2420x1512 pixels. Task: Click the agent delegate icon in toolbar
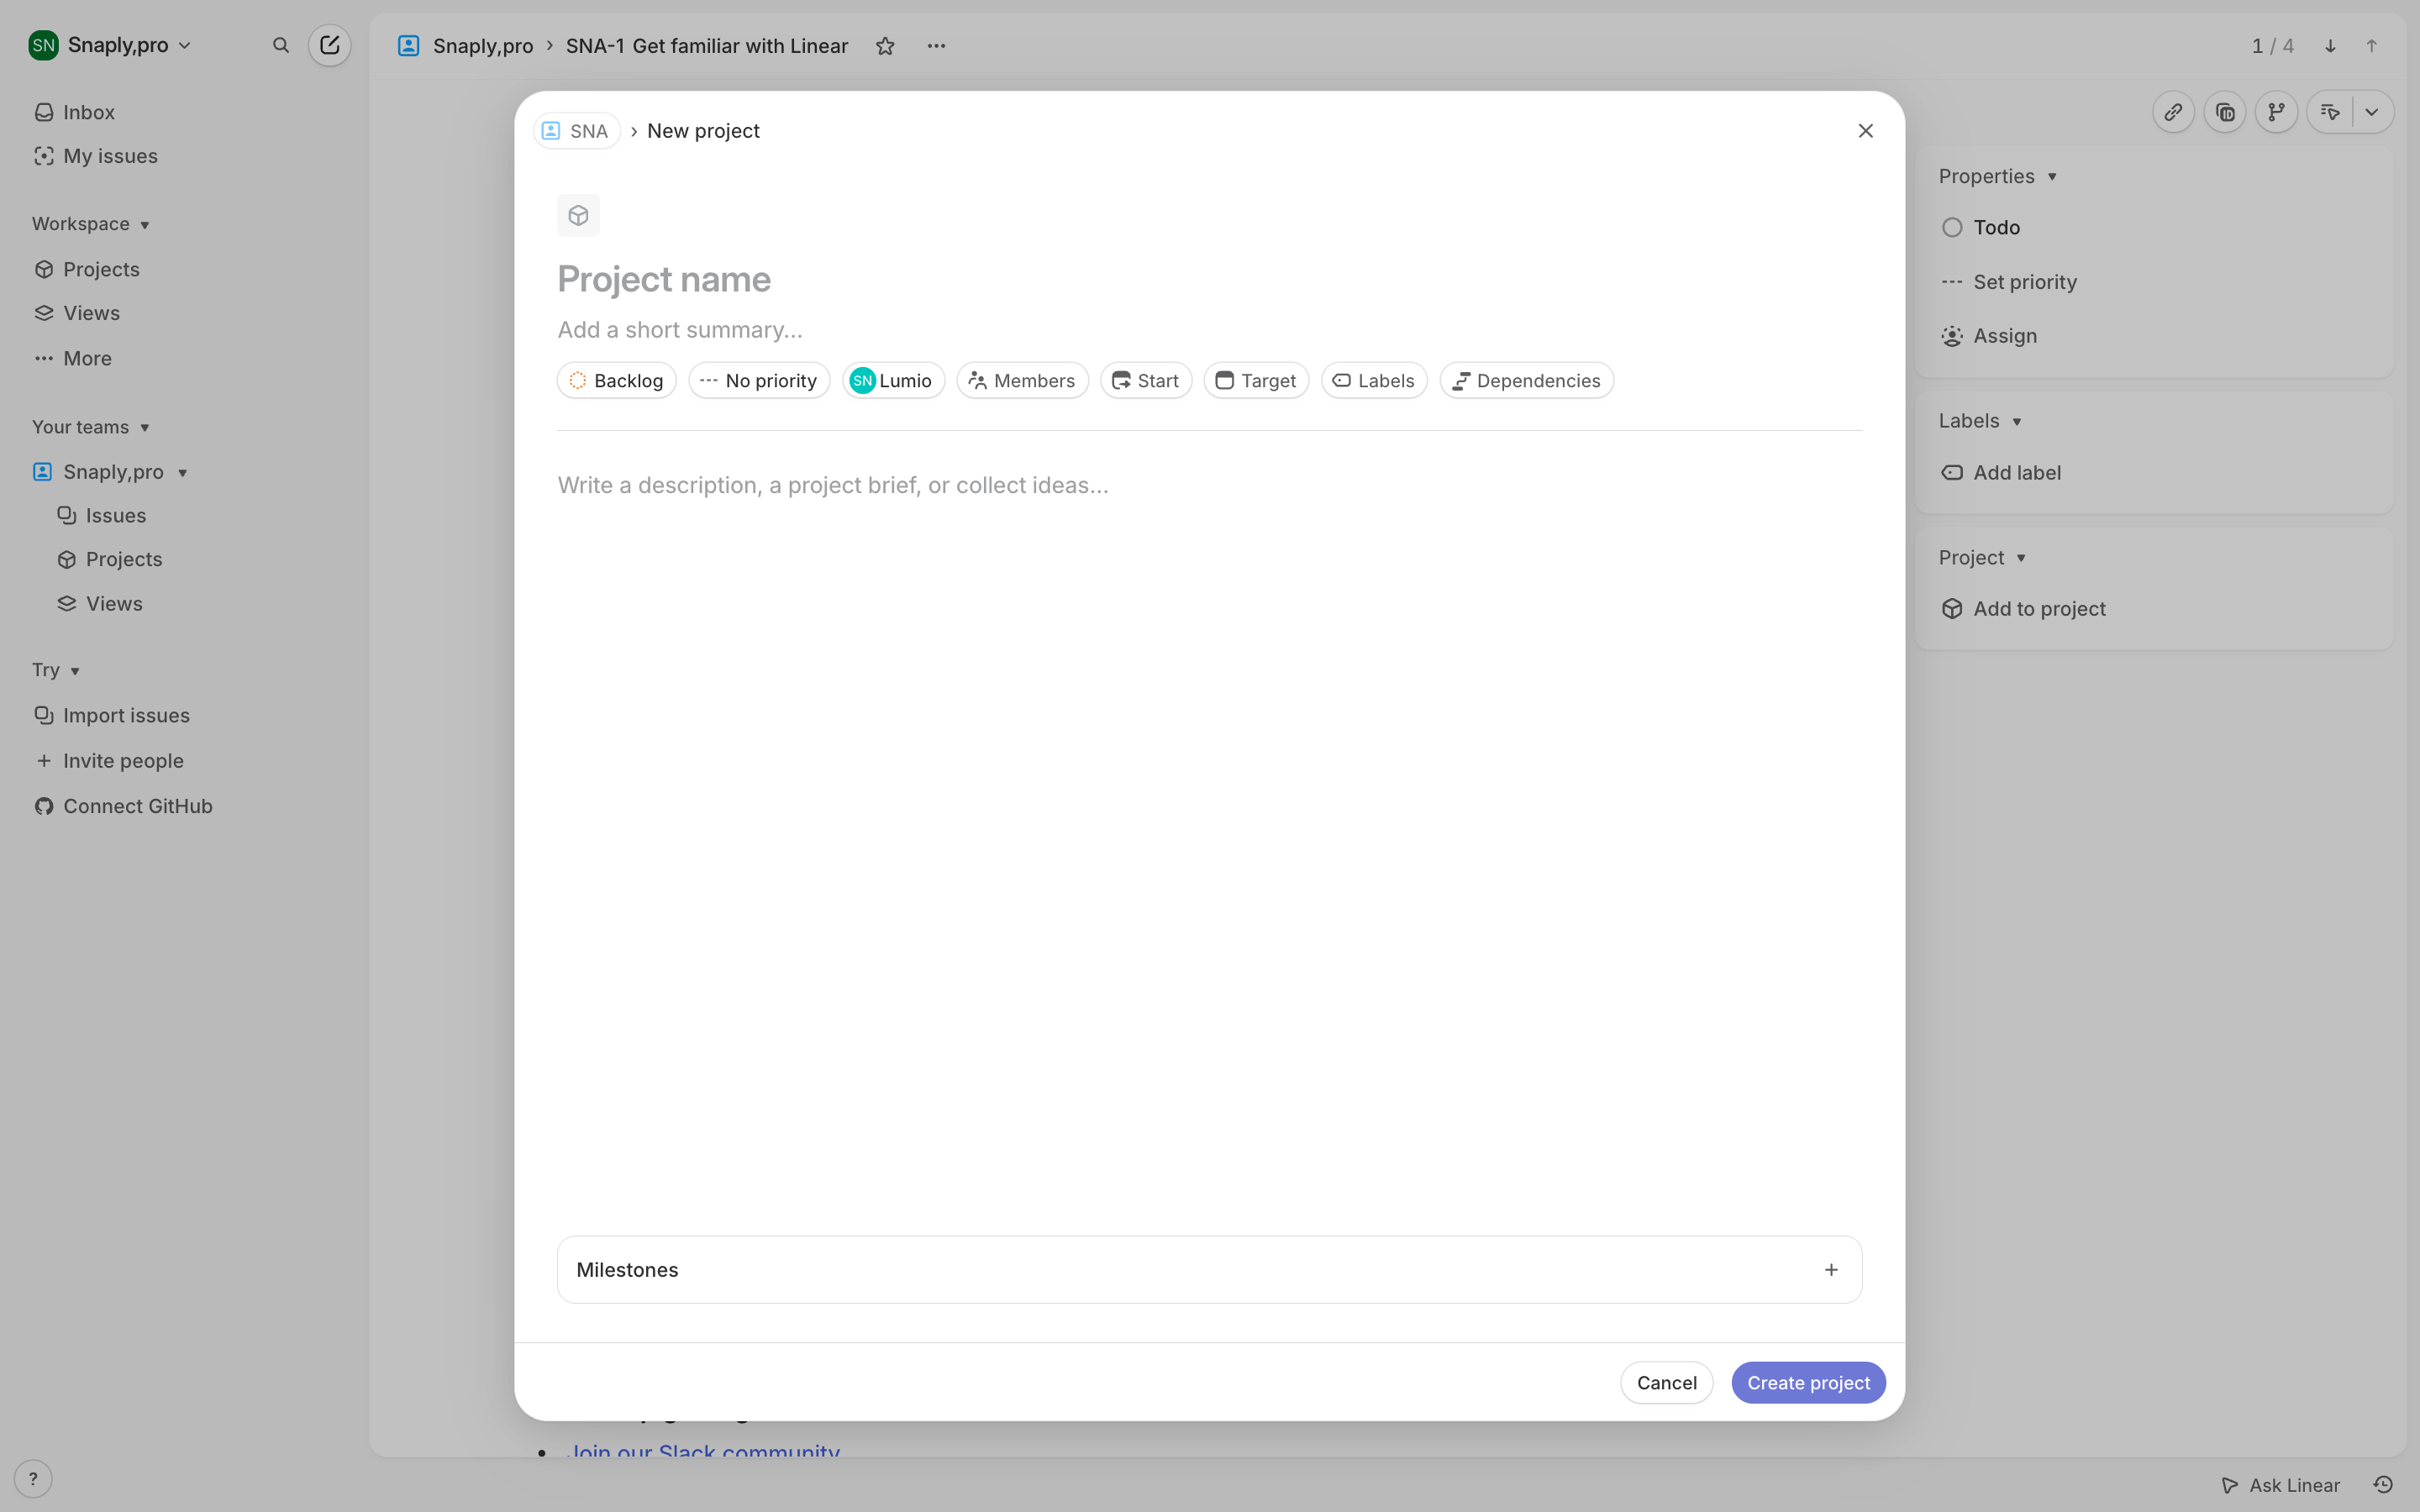(2330, 112)
